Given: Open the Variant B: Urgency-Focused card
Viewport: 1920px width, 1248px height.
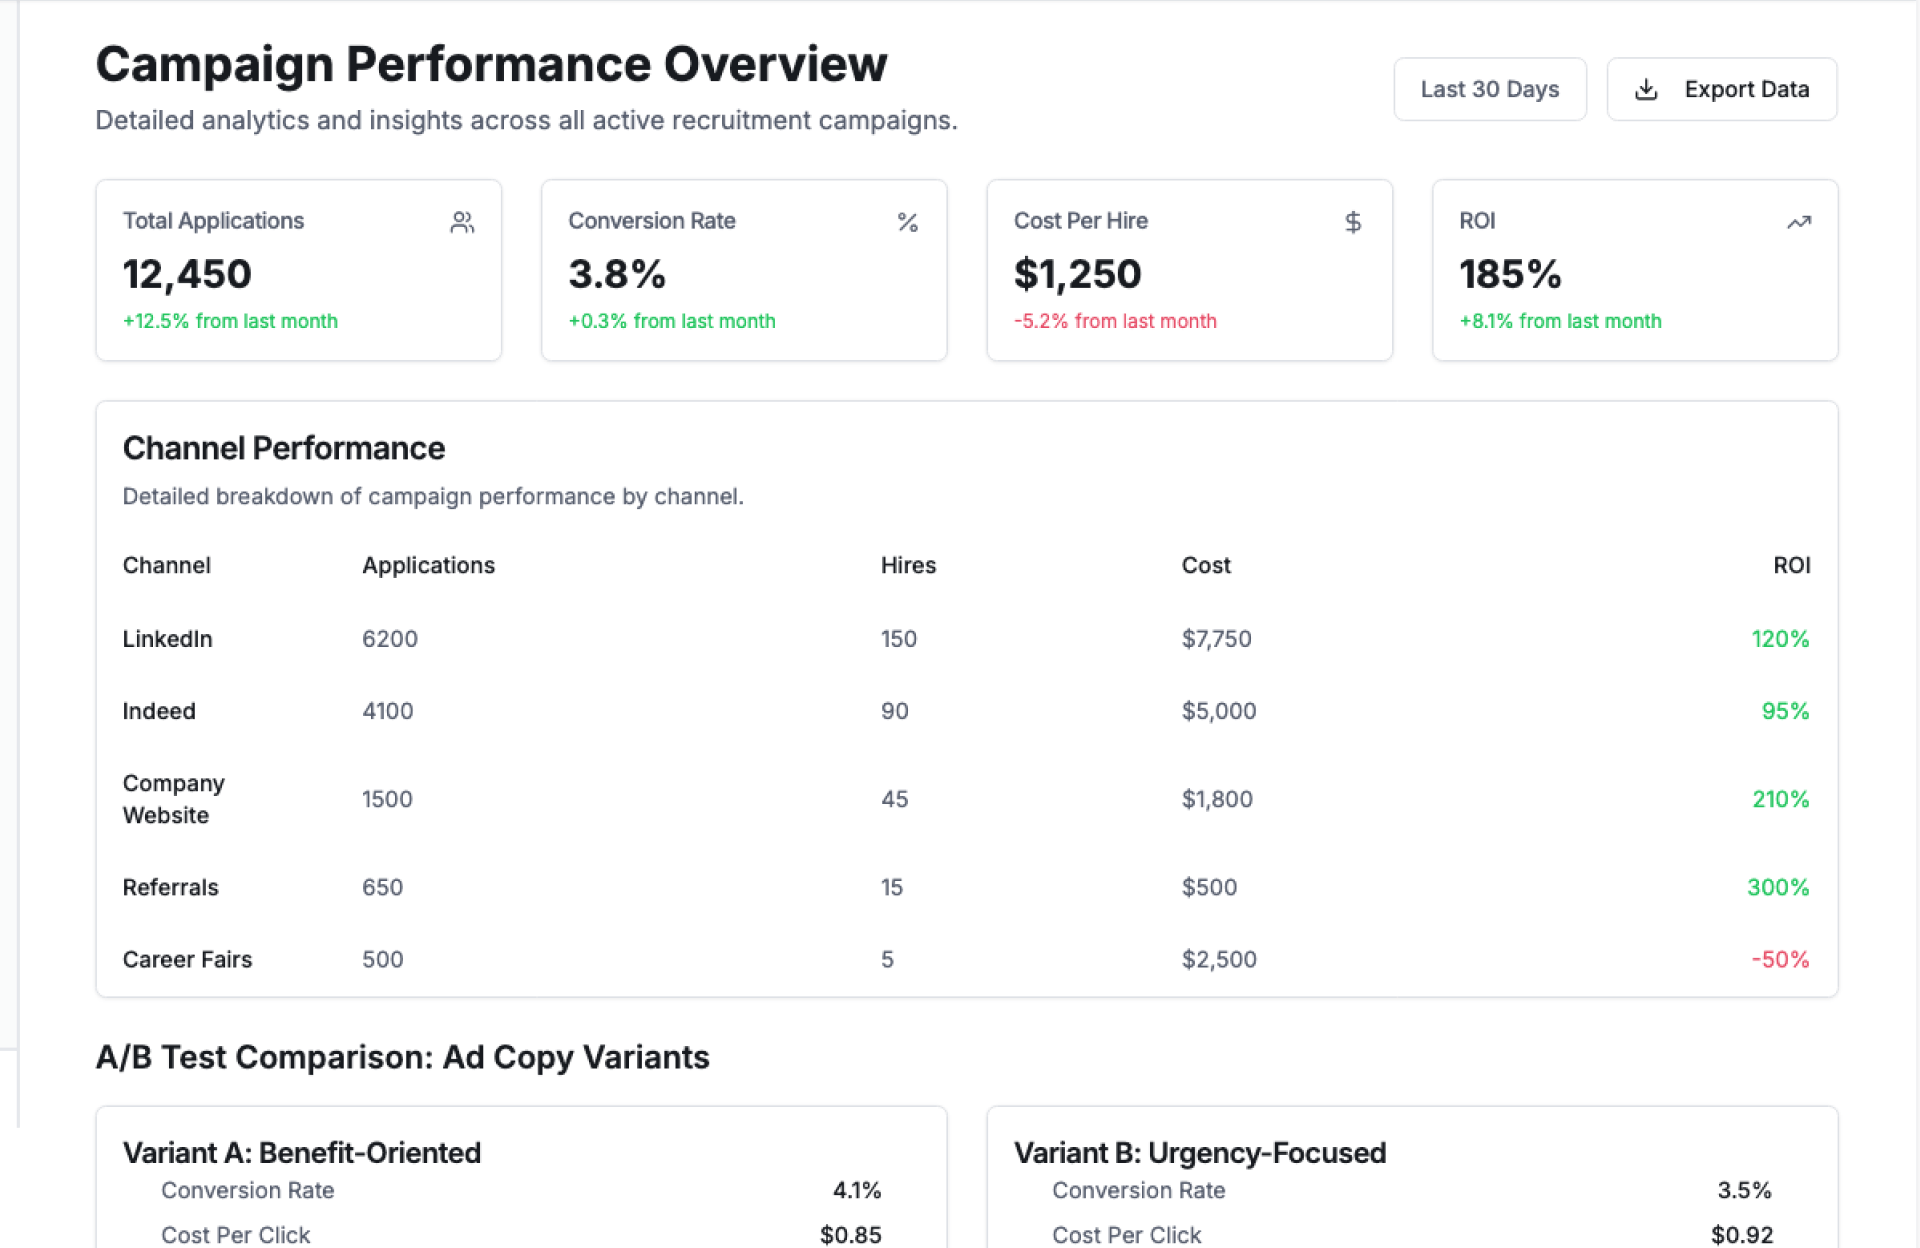Looking at the screenshot, I should pyautogui.click(x=1200, y=1153).
